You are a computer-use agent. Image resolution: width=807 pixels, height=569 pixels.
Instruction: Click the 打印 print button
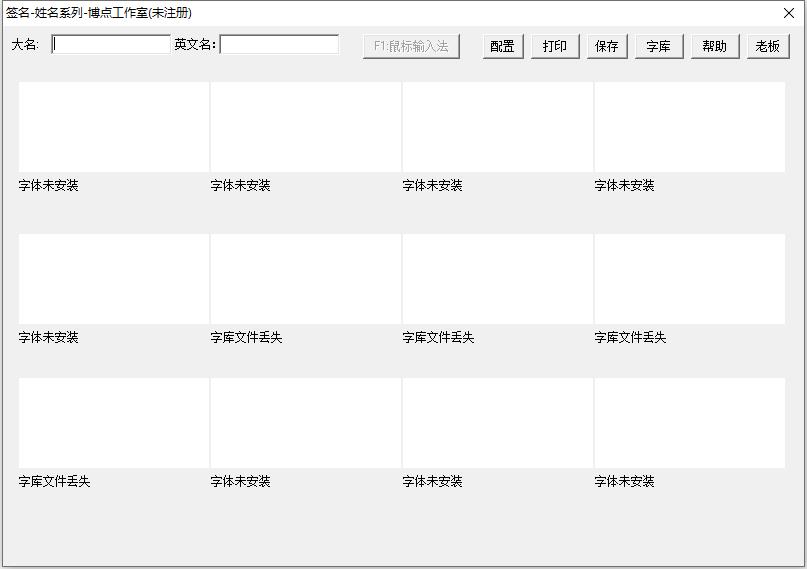tap(555, 46)
